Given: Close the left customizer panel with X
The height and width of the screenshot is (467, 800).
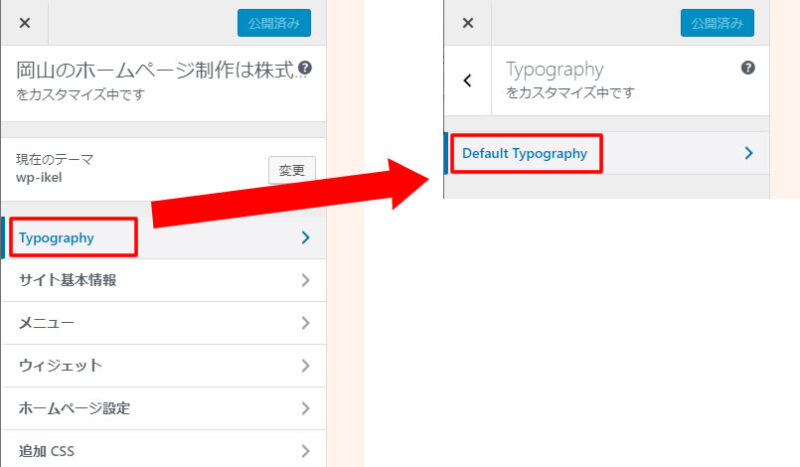Looking at the screenshot, I should pyautogui.click(x=24, y=23).
